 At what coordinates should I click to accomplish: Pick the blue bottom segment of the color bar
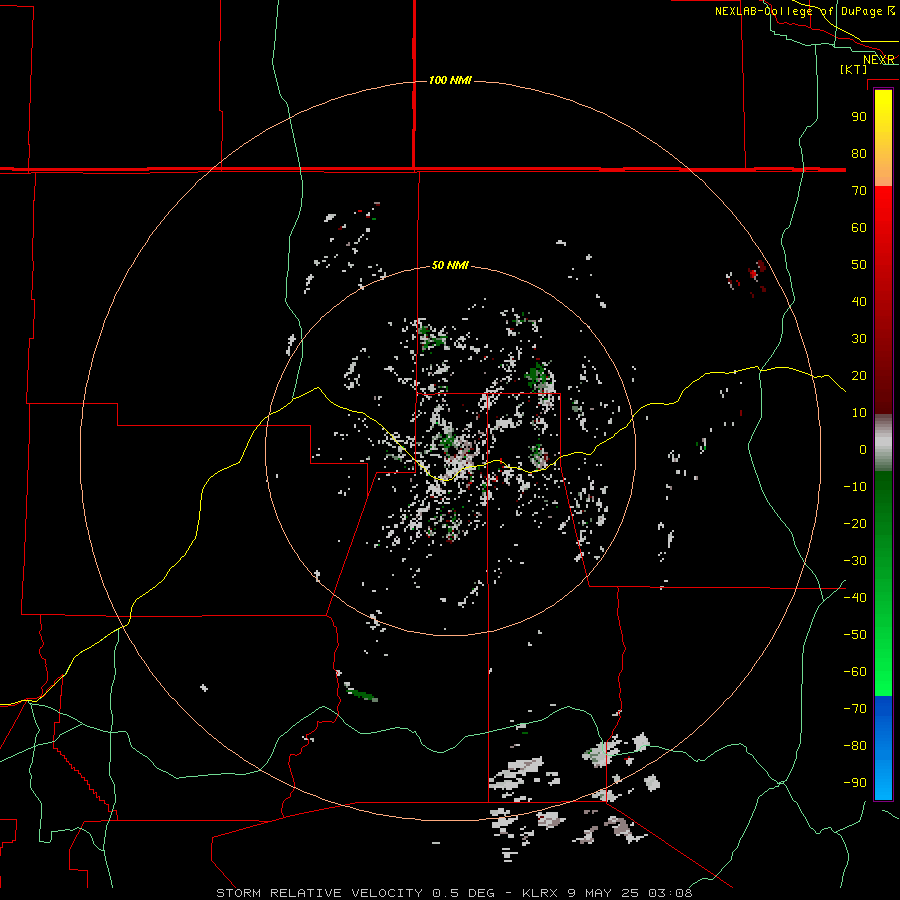[x=883, y=748]
